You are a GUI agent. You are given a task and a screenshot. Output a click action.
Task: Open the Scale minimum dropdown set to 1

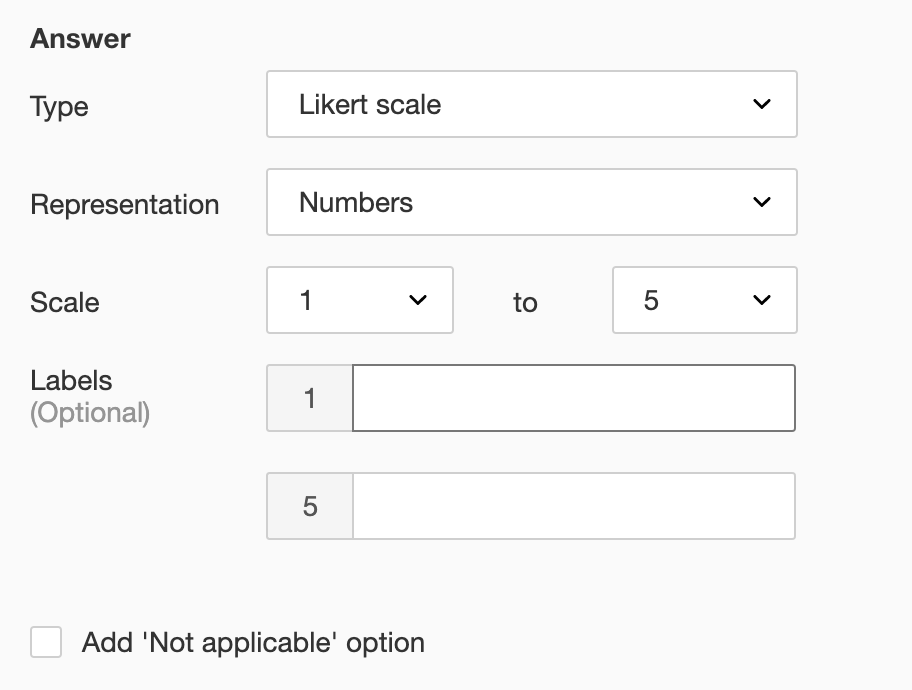(x=359, y=300)
